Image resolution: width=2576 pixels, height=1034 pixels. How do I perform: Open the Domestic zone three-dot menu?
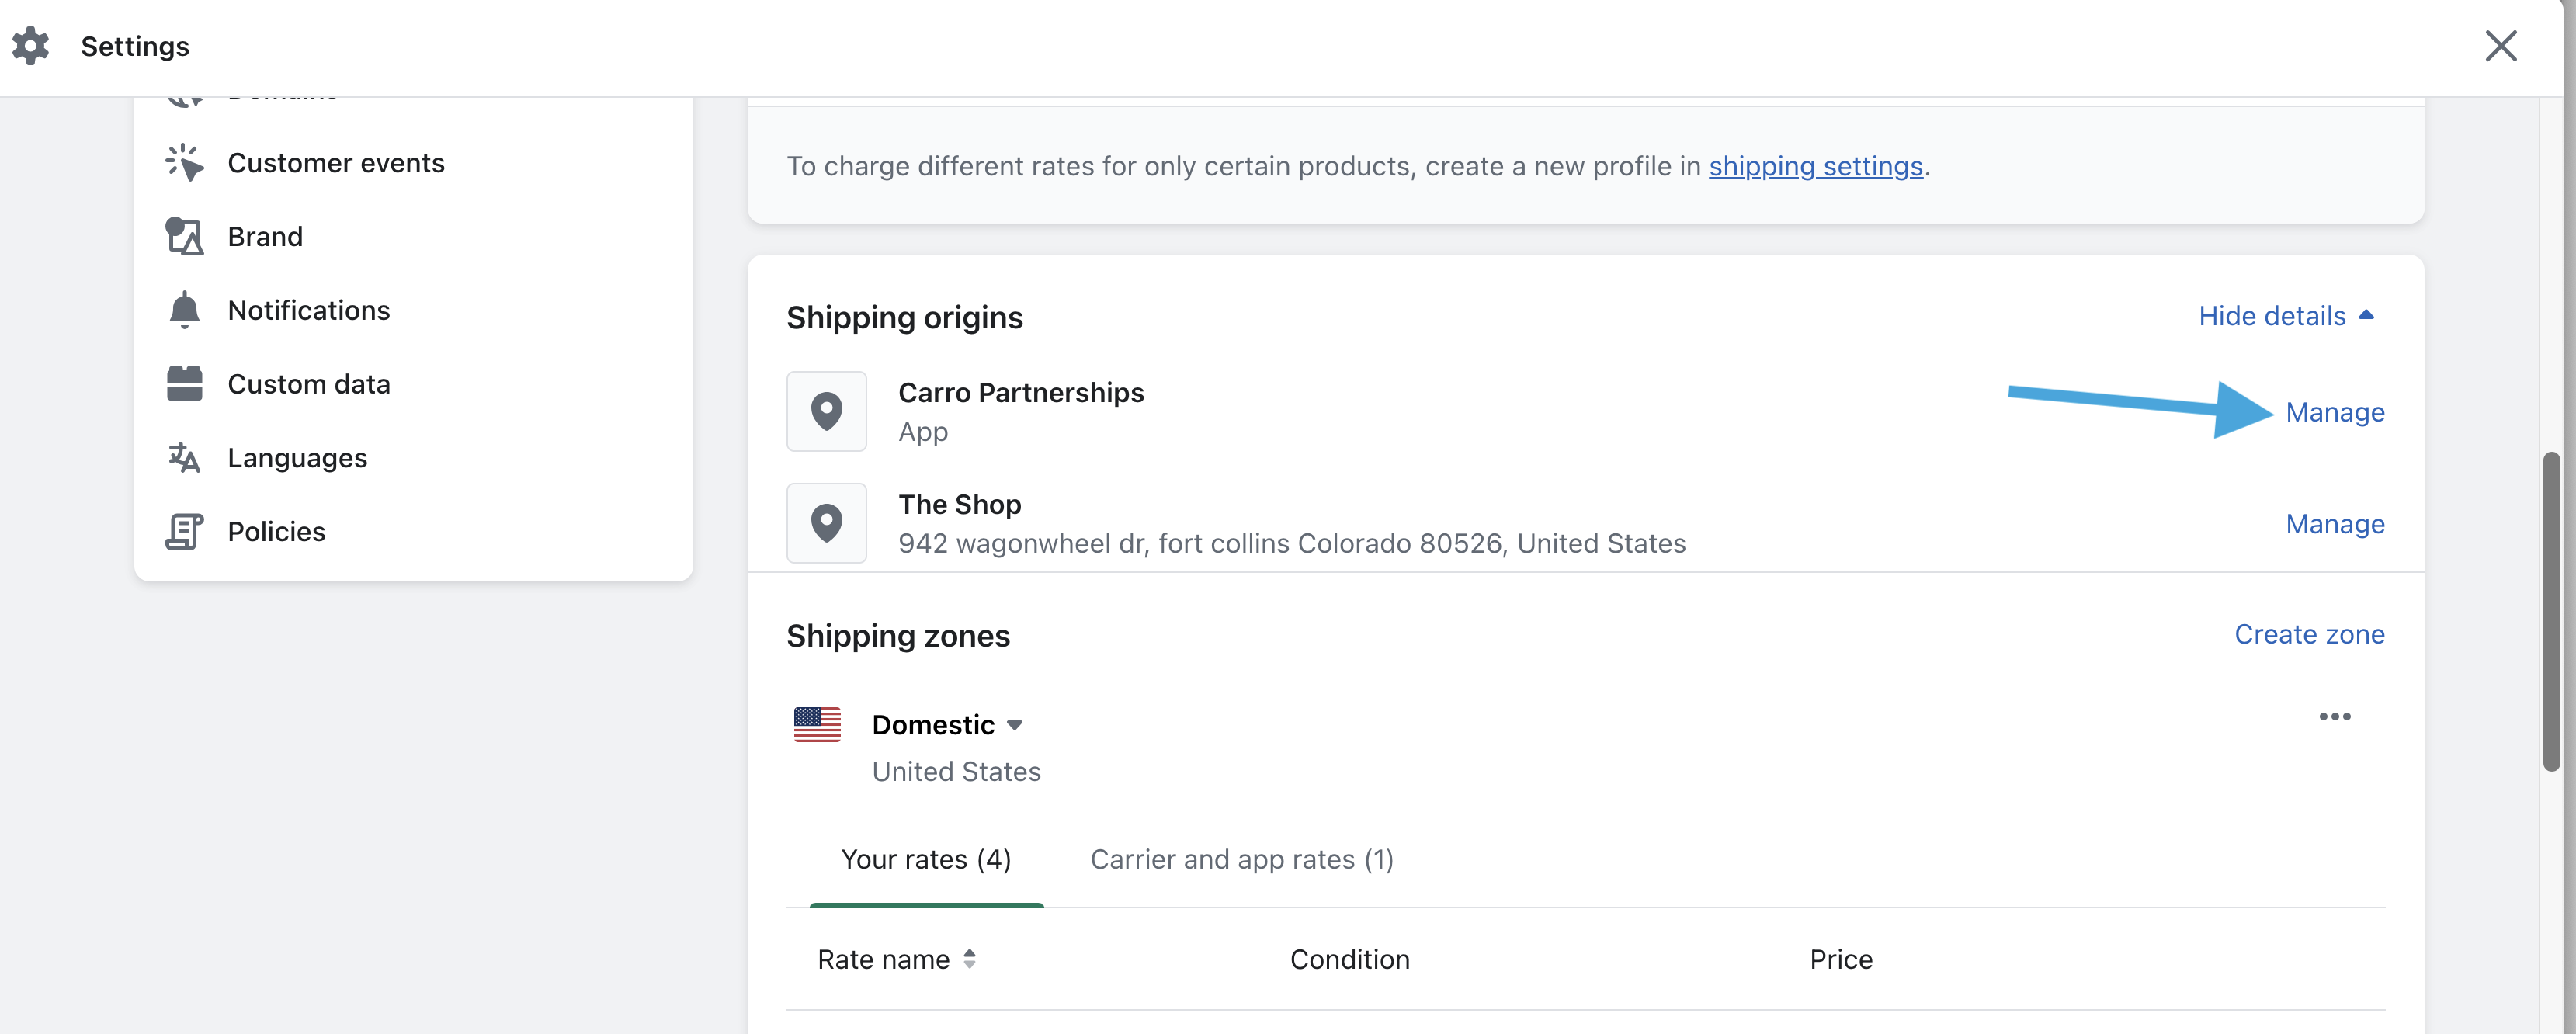coord(2334,717)
